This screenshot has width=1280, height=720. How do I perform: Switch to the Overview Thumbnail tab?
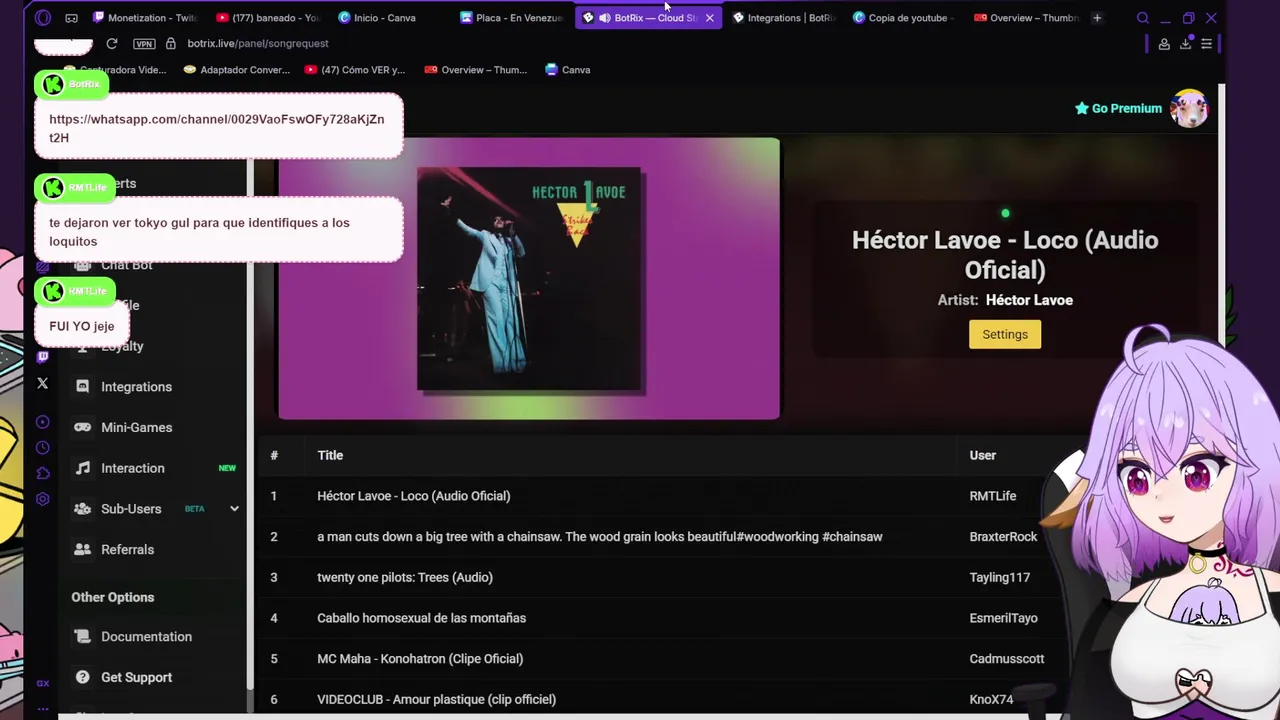coord(1027,18)
